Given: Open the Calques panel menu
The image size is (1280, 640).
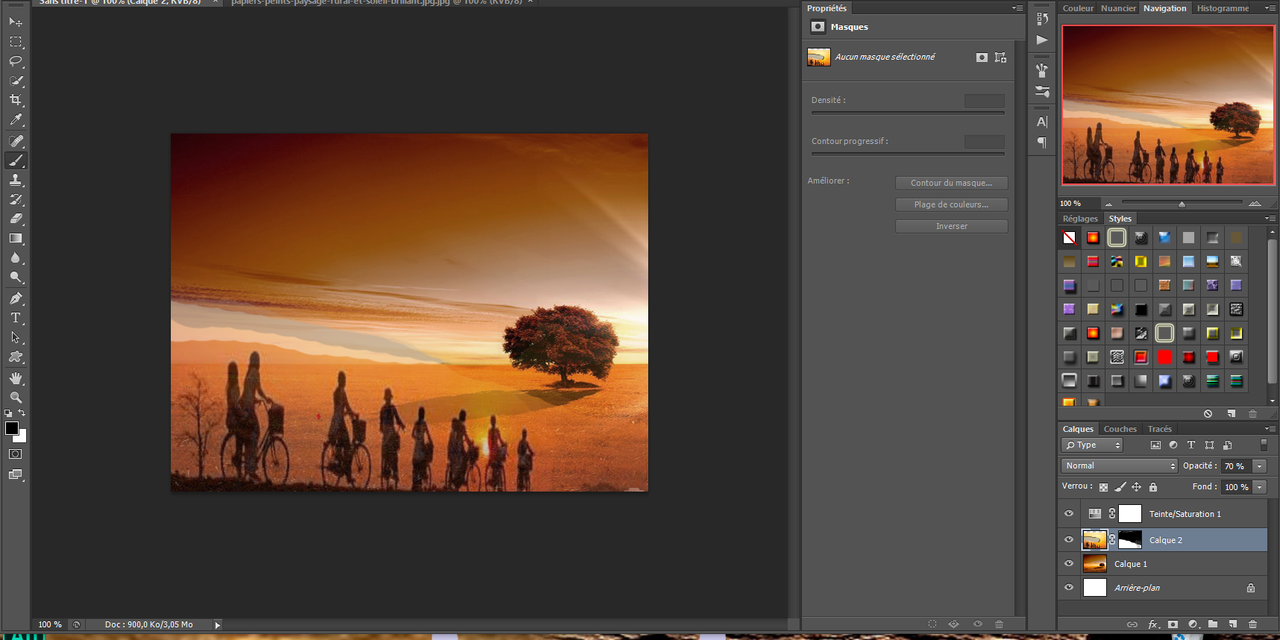Looking at the screenshot, I should click(1270, 429).
